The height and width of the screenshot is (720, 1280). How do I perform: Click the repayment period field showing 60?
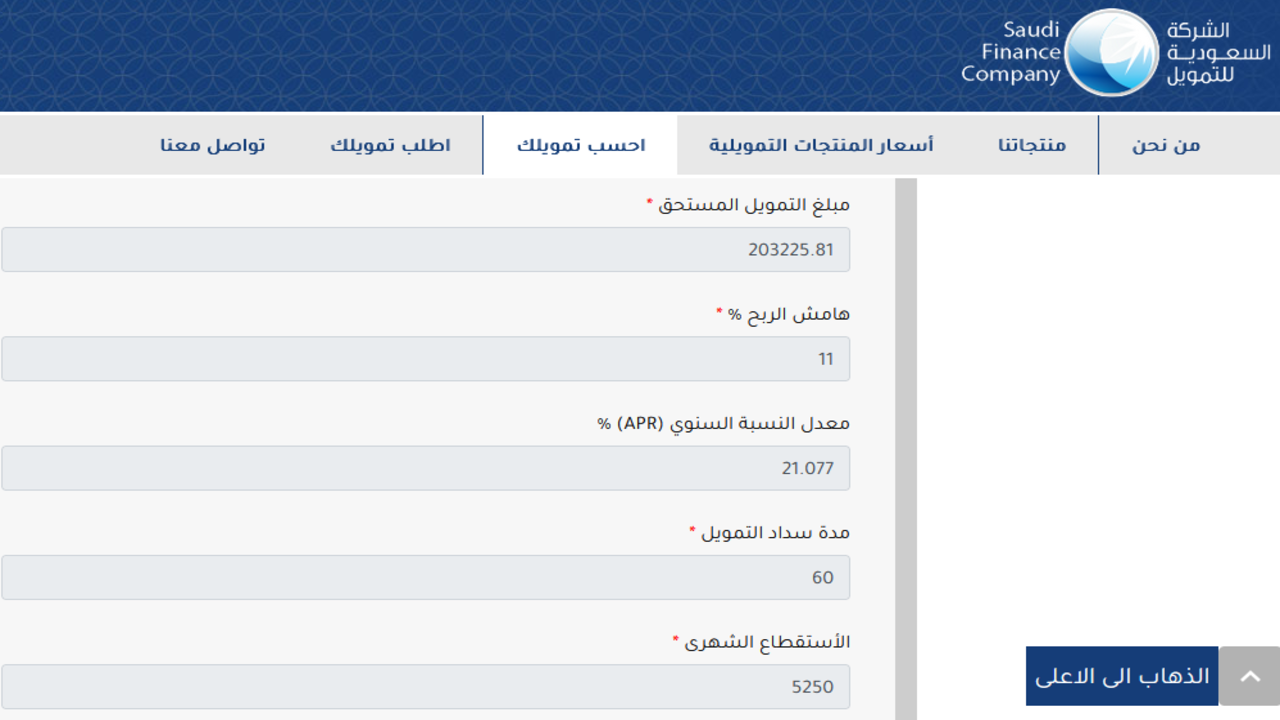coord(425,577)
